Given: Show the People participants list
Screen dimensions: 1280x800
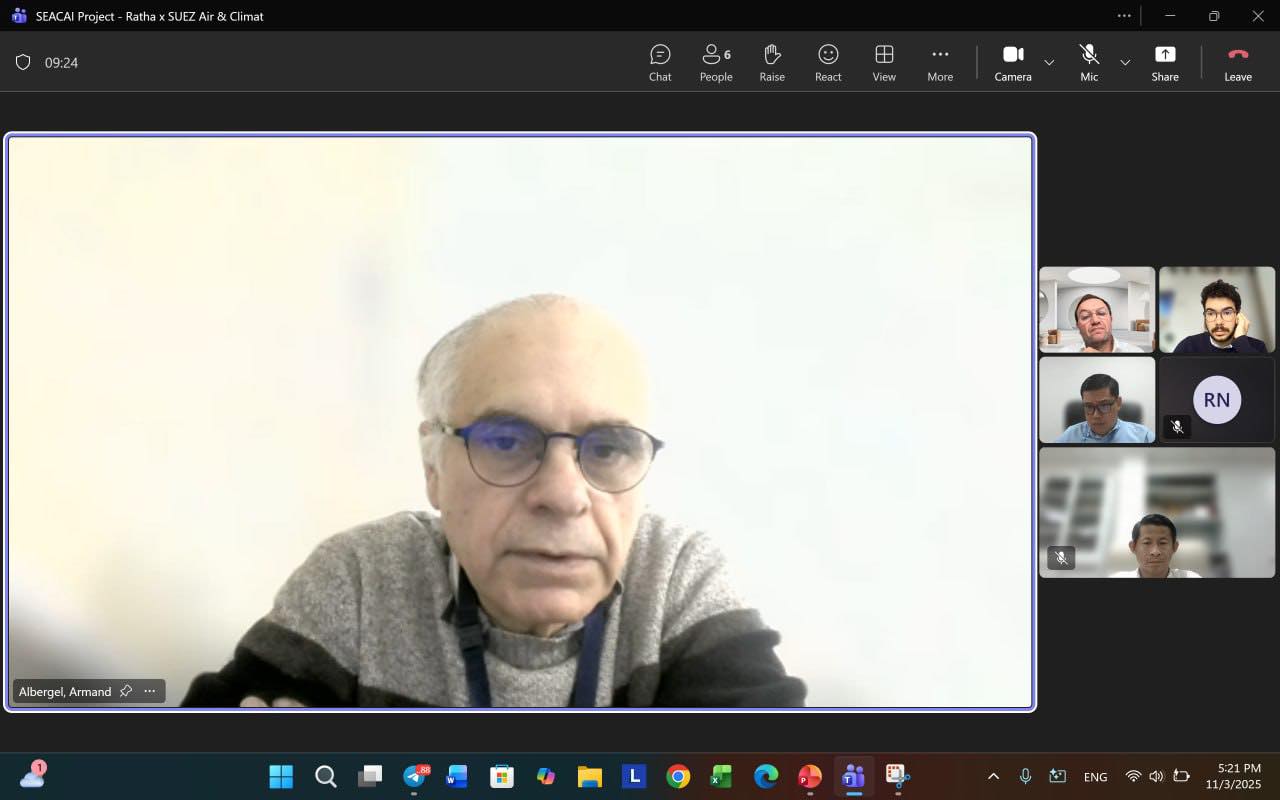Looking at the screenshot, I should click(716, 62).
